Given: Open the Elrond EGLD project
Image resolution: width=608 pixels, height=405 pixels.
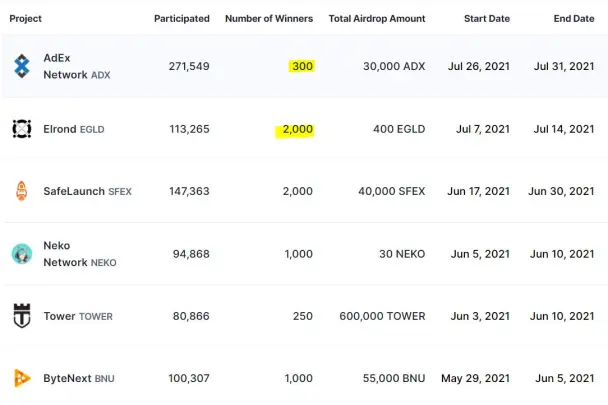Looking at the screenshot, I should [x=74, y=129].
